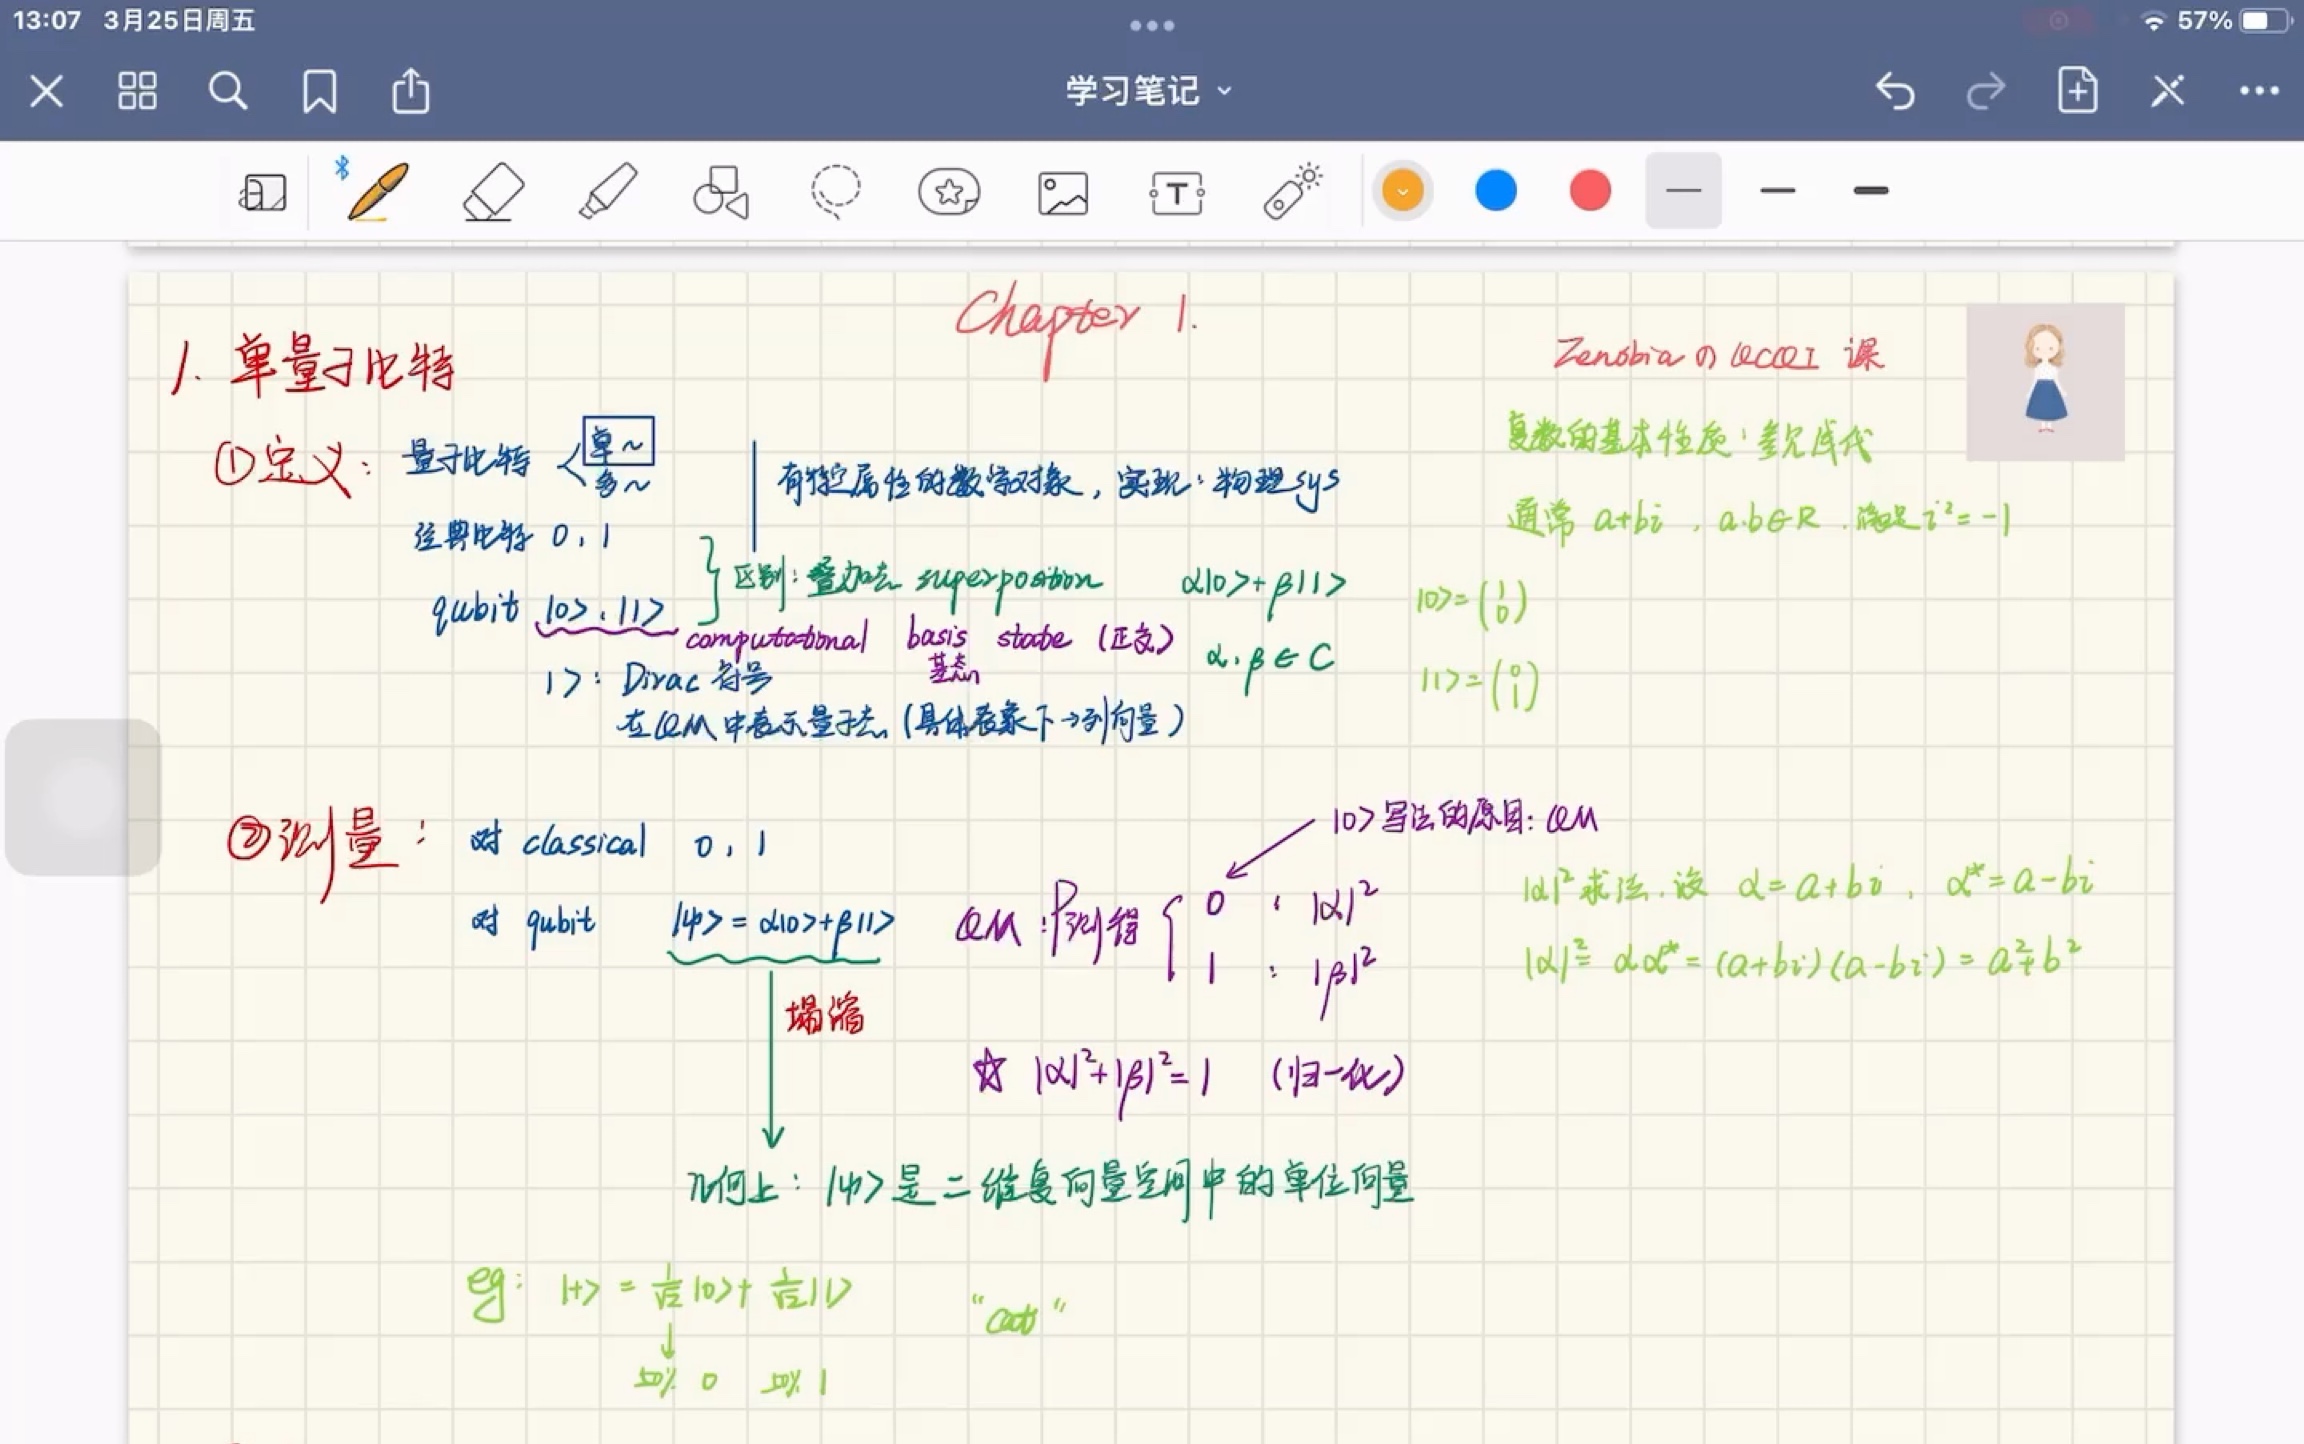Select the medium stroke width
This screenshot has height=1444, width=2304.
pos(1778,190)
